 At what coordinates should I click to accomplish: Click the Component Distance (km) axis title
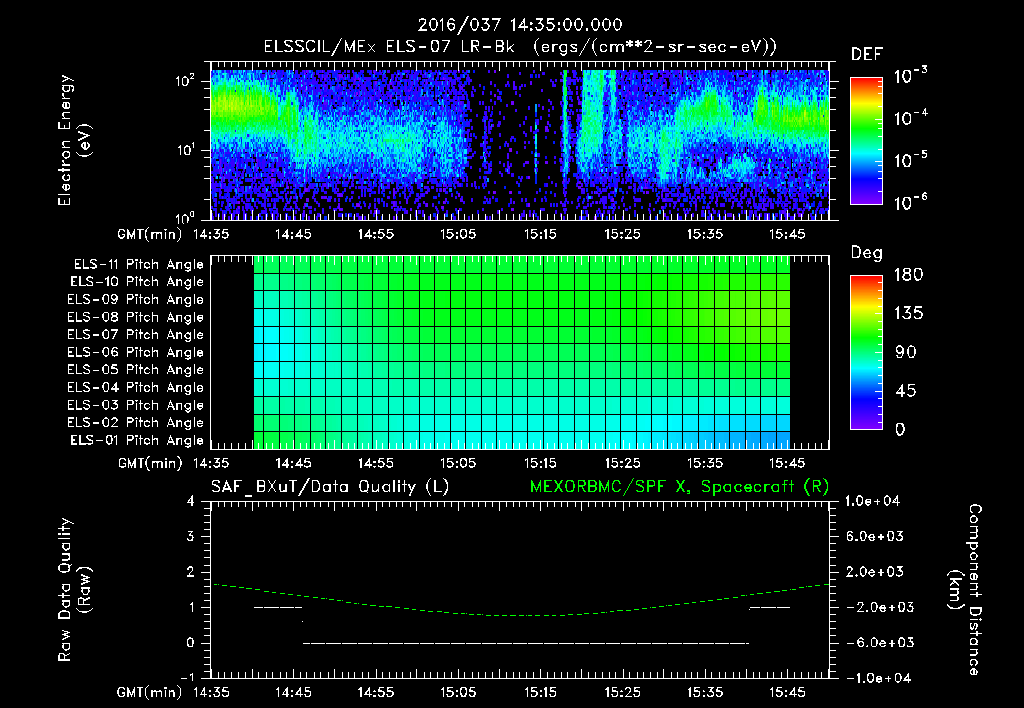(965, 589)
